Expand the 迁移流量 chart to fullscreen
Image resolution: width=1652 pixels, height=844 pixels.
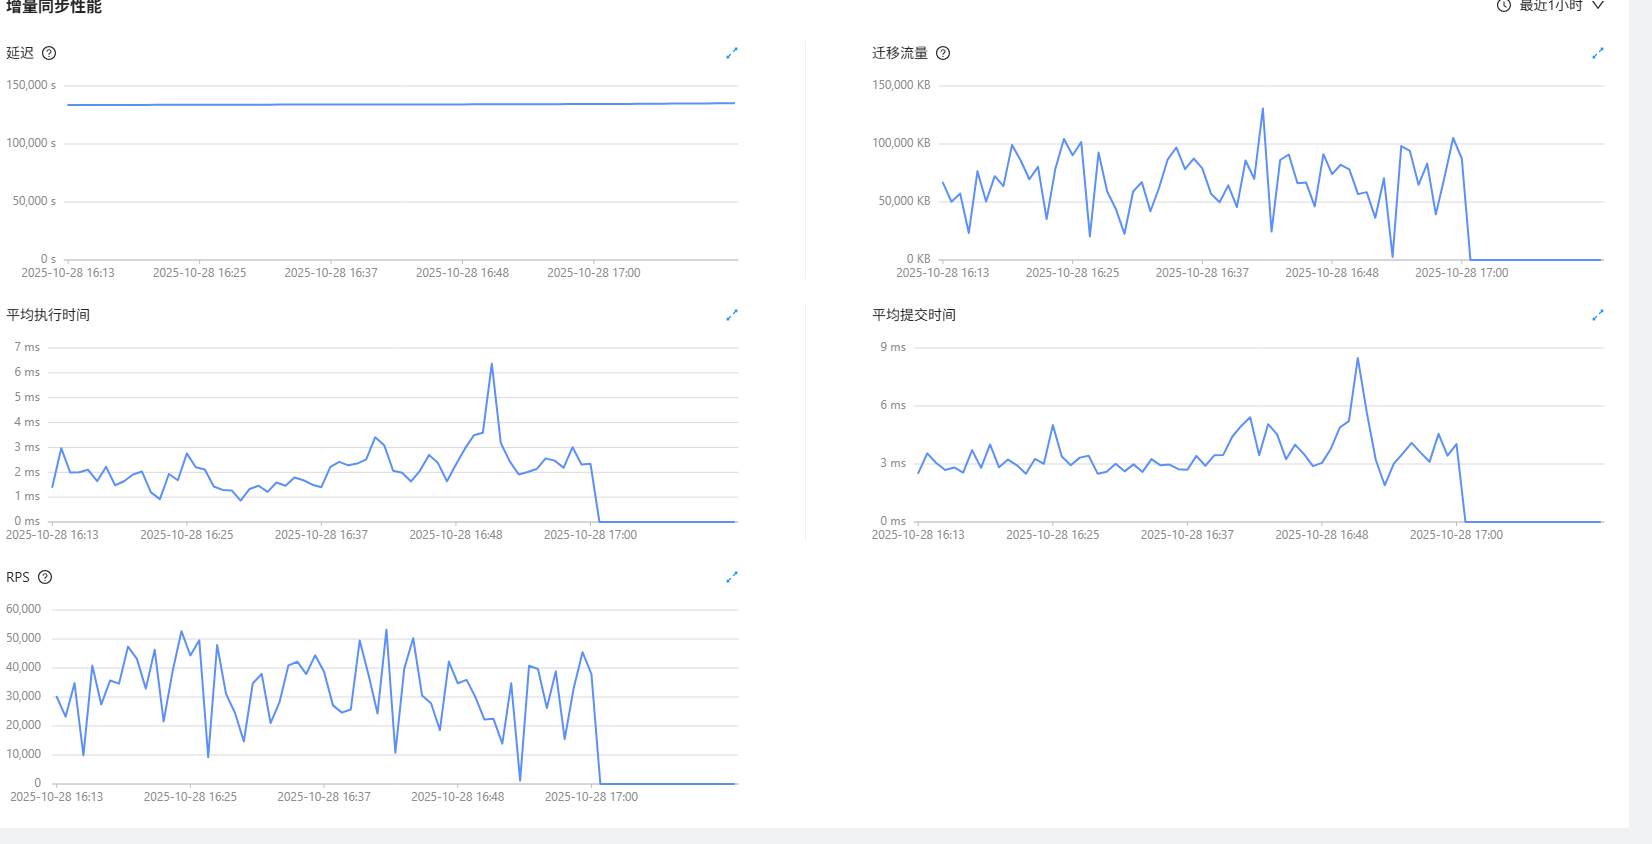pyautogui.click(x=1597, y=53)
